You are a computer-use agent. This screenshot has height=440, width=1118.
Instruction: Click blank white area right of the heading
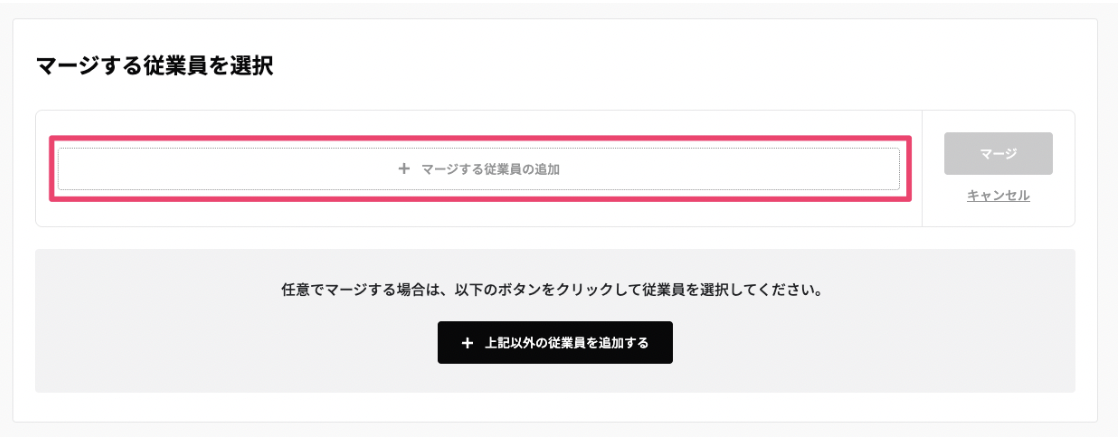tap(677, 67)
